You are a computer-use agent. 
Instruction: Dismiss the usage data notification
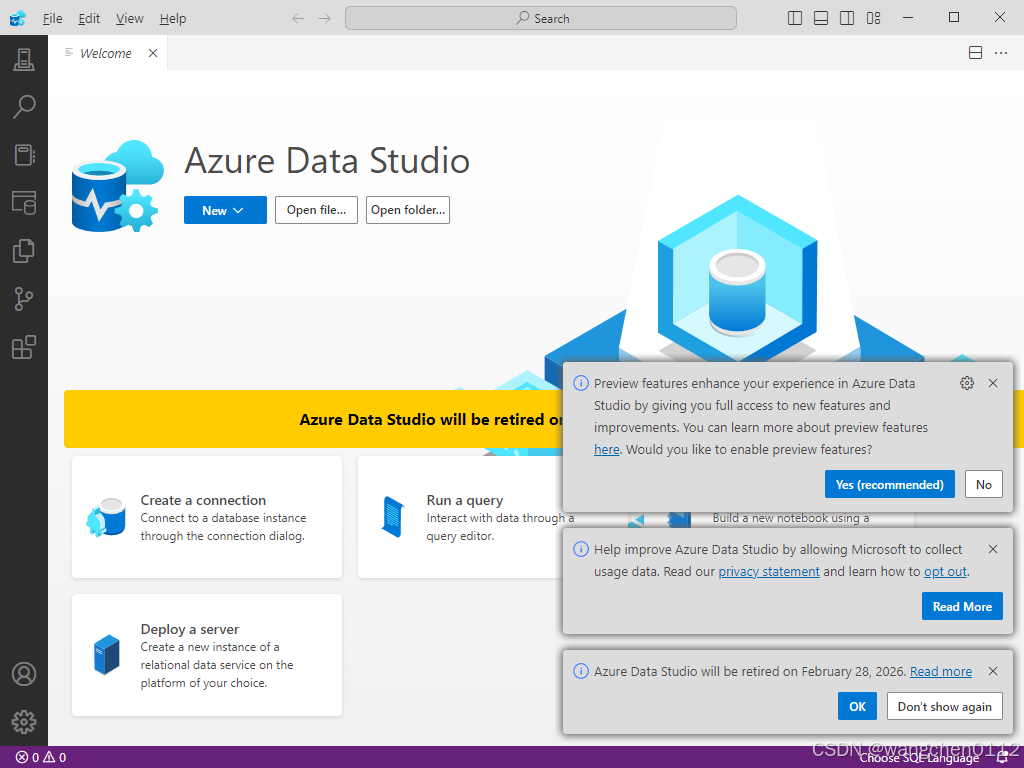point(993,549)
